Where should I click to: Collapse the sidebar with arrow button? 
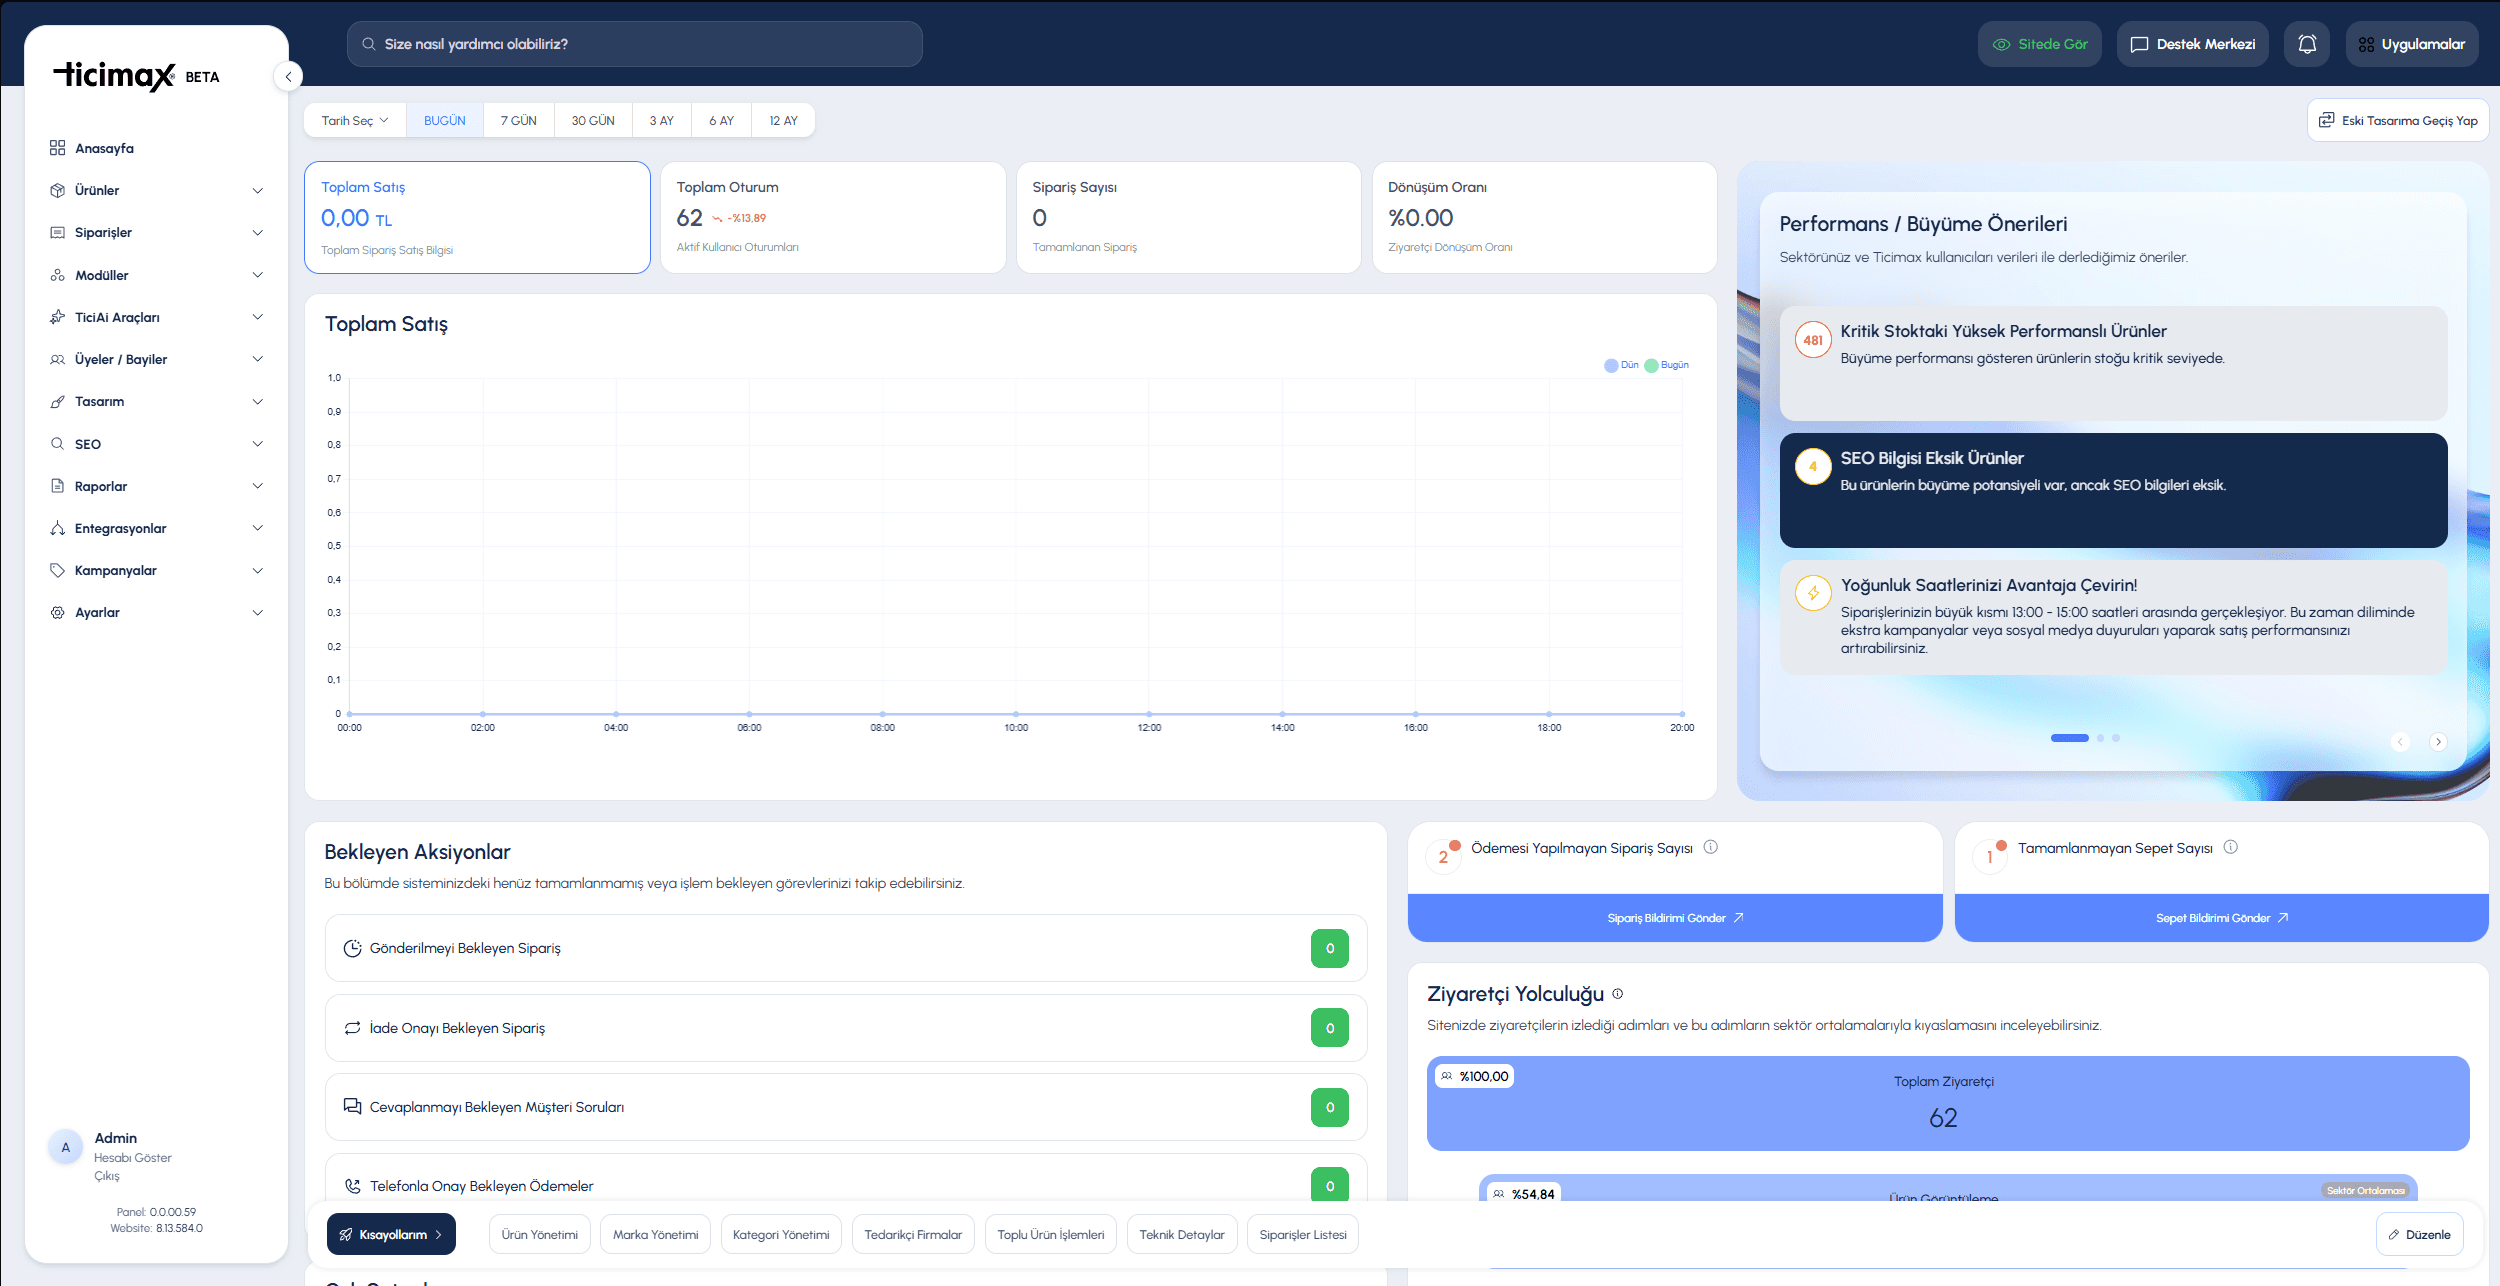(288, 76)
